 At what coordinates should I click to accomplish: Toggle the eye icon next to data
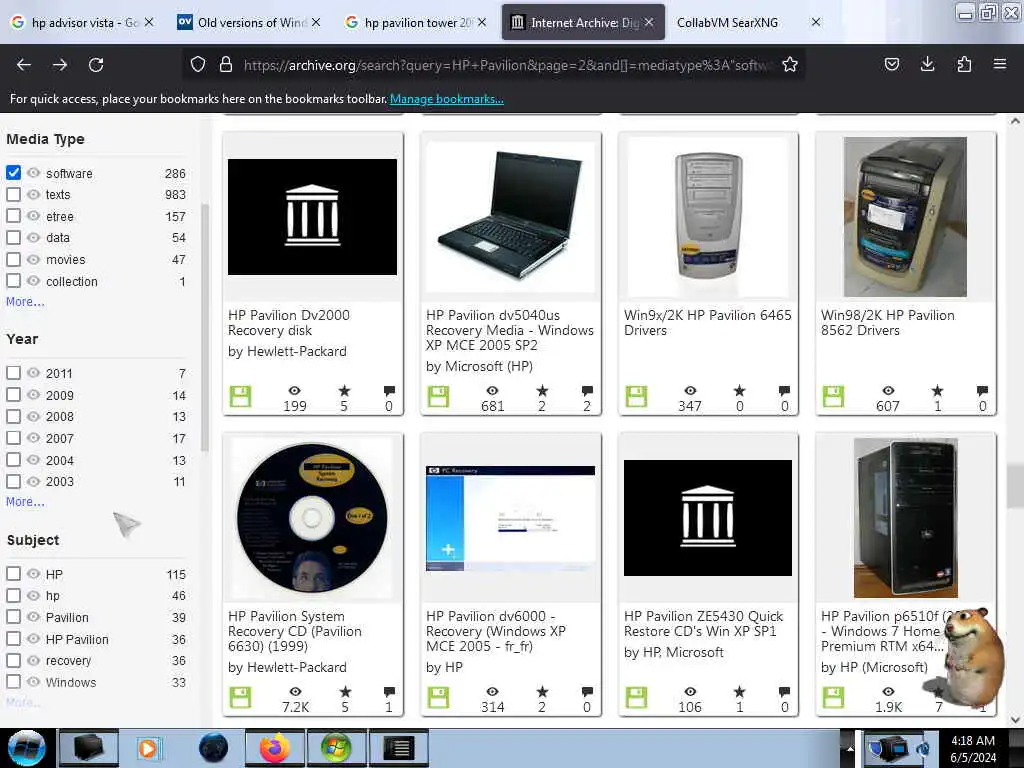[x=33, y=237]
